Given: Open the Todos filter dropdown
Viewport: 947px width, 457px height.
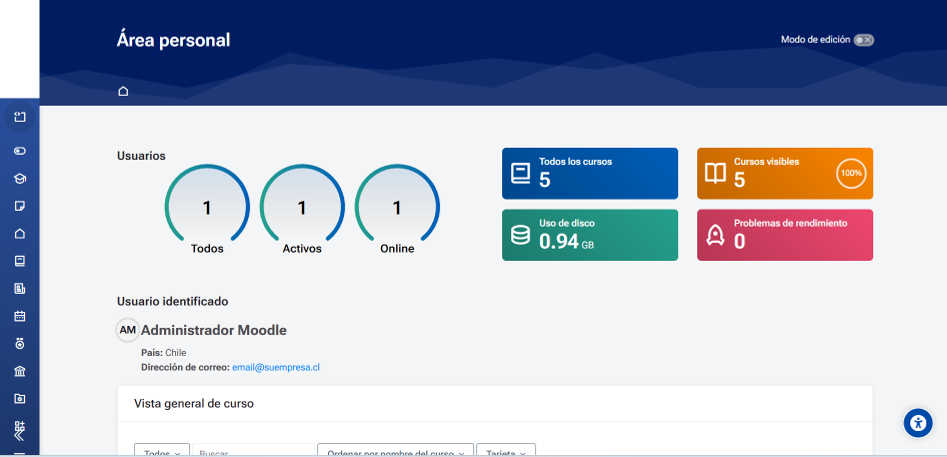Looking at the screenshot, I should coord(162,450).
